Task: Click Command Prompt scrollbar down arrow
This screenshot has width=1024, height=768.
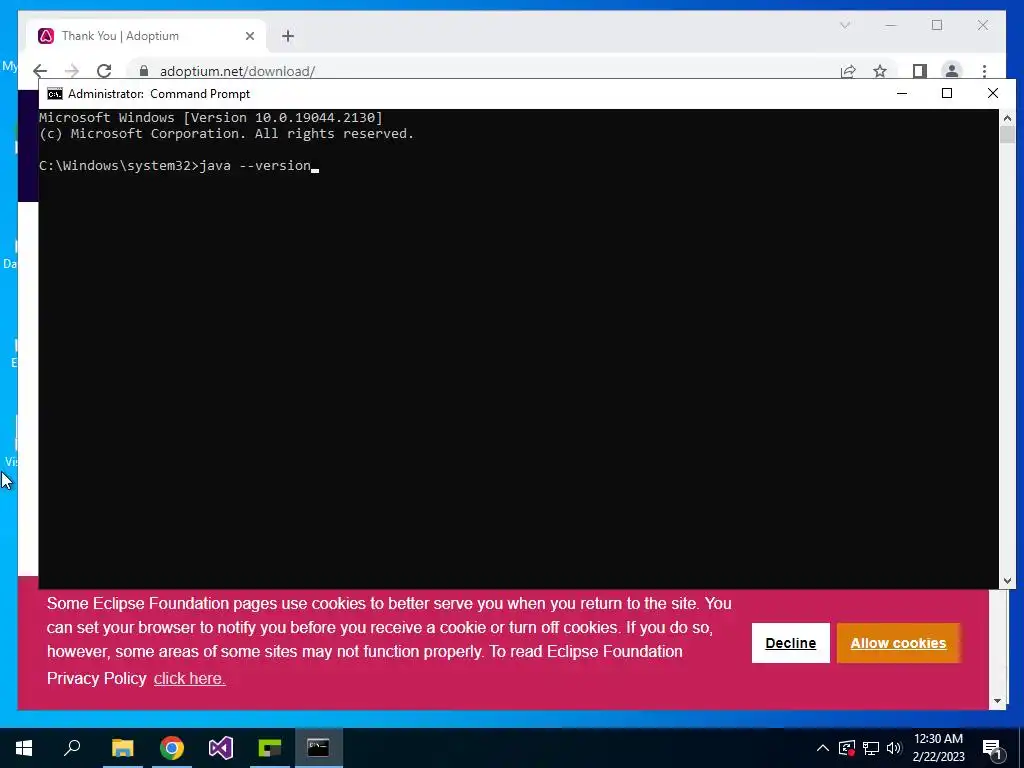Action: [x=1007, y=581]
